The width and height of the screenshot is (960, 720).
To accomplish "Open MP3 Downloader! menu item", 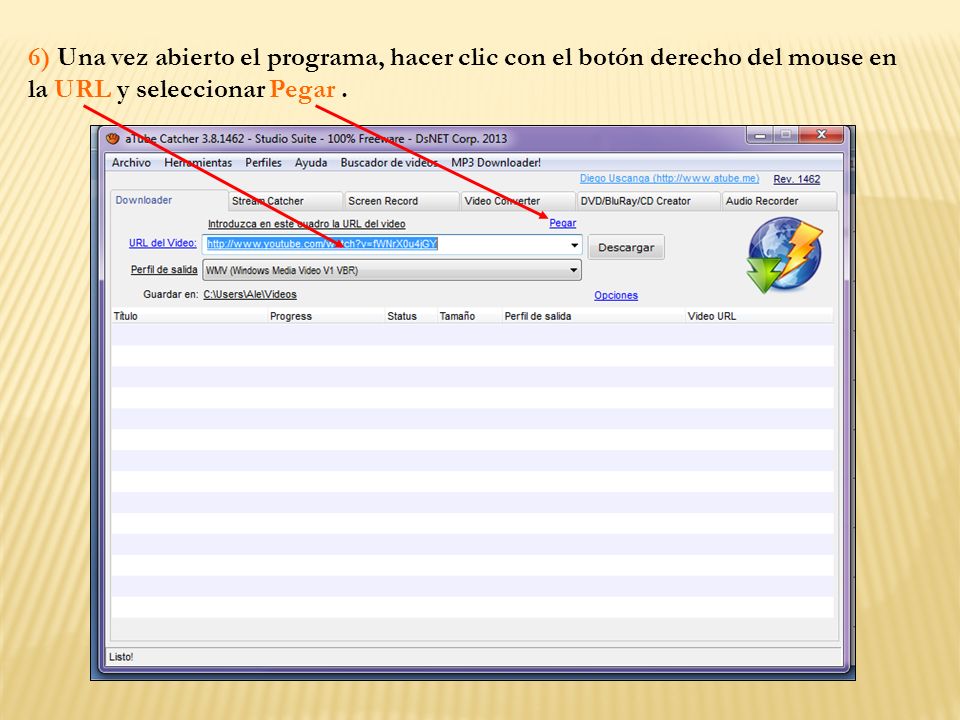I will [496, 162].
